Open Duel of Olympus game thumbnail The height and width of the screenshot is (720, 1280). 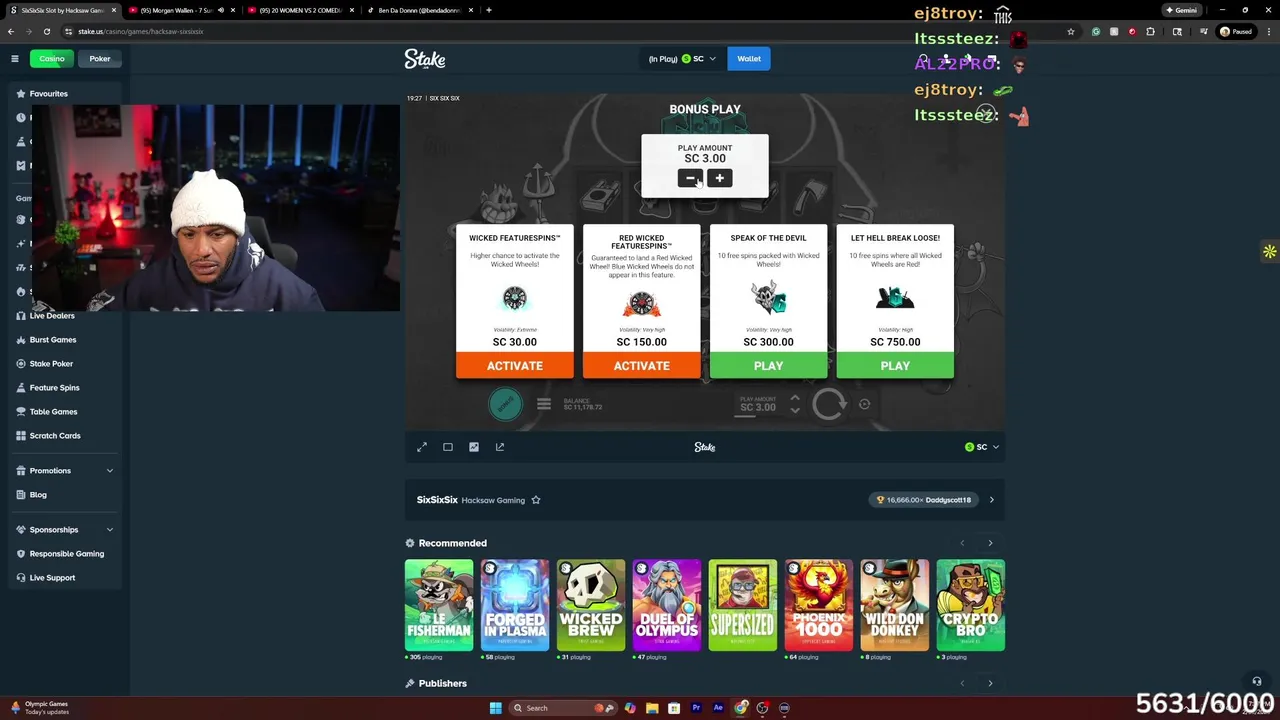tap(667, 605)
